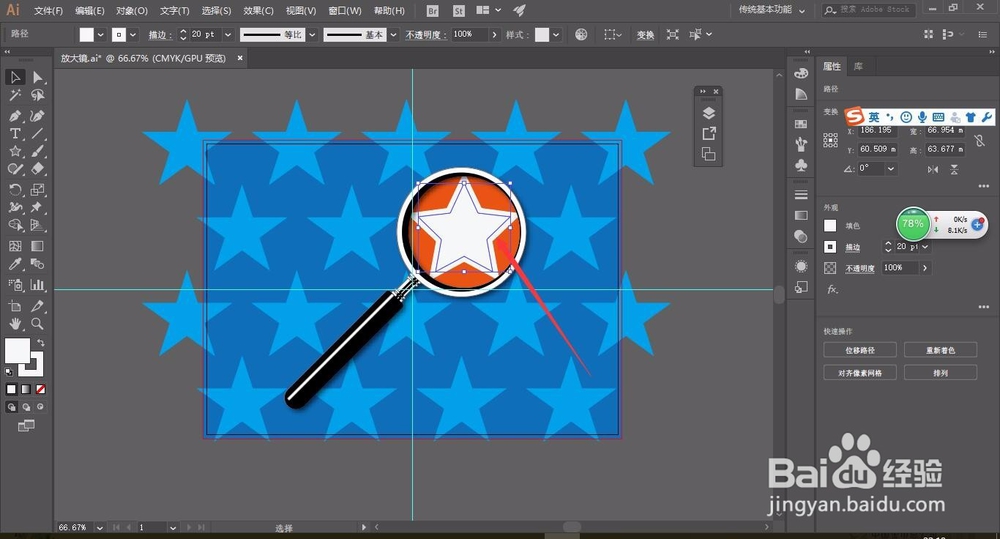Reset to default fill and stroke

coord(9,372)
